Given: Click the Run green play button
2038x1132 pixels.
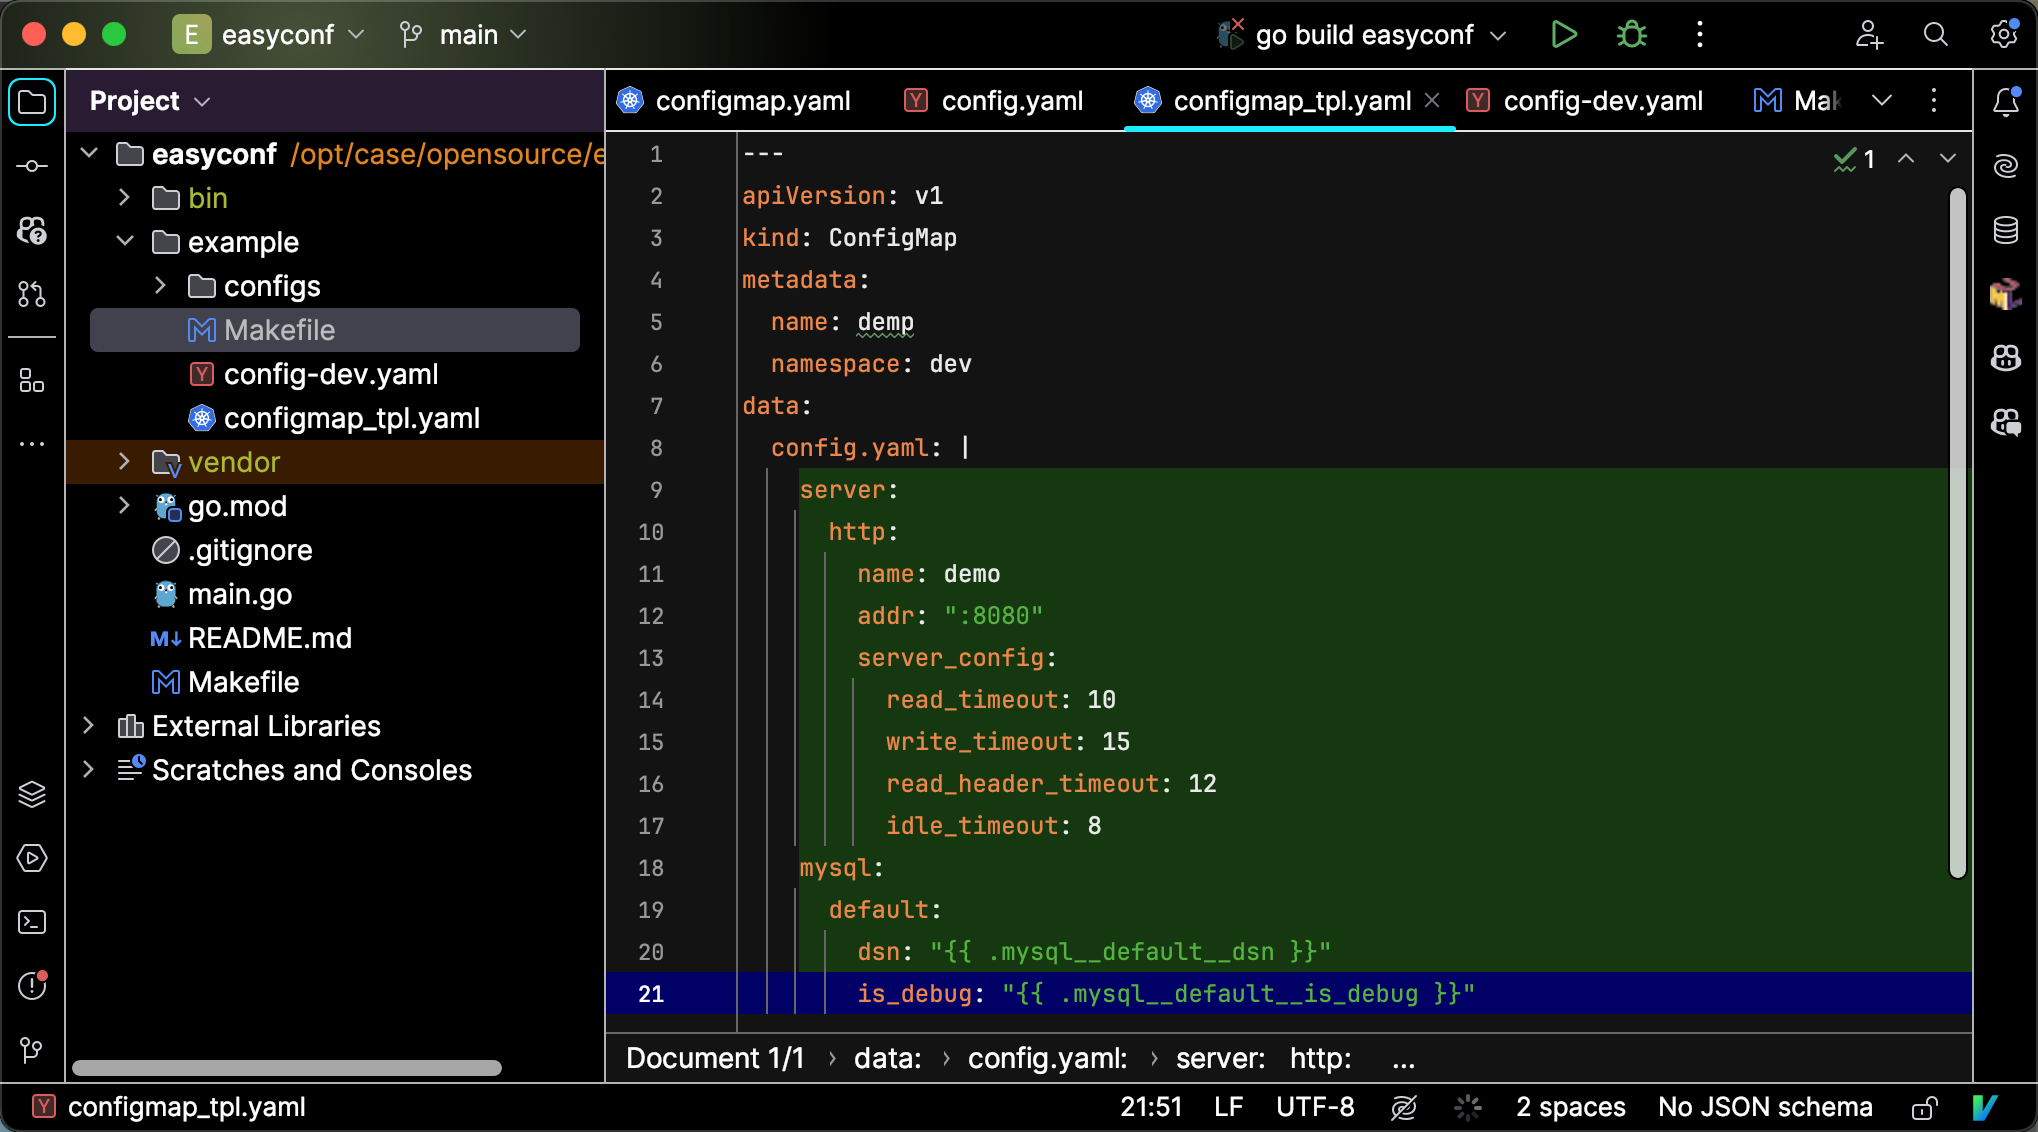Looking at the screenshot, I should [x=1563, y=35].
